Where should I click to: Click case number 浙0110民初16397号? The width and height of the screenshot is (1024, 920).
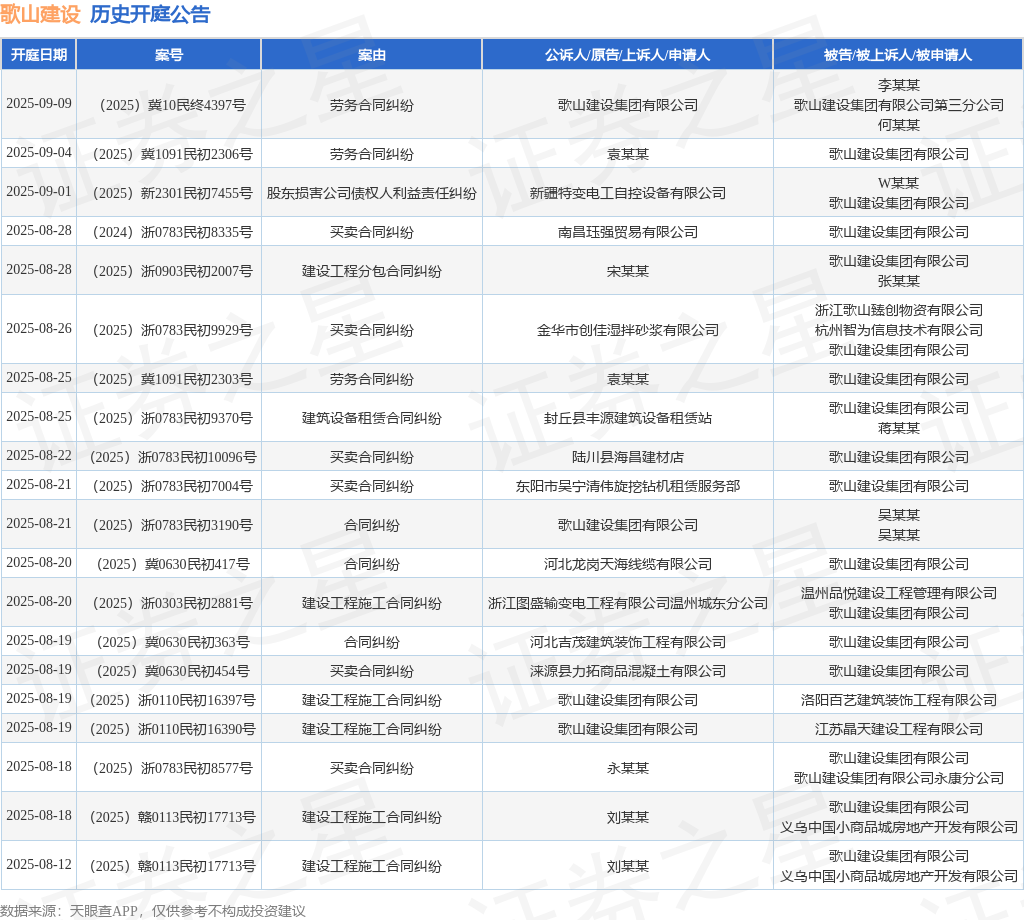tap(172, 701)
